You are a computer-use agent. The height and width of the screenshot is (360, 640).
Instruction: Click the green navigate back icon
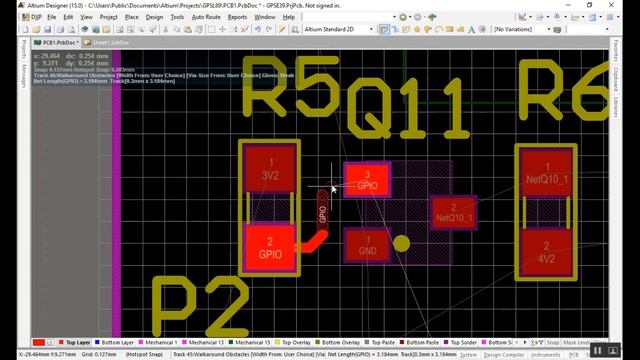[x=403, y=17]
